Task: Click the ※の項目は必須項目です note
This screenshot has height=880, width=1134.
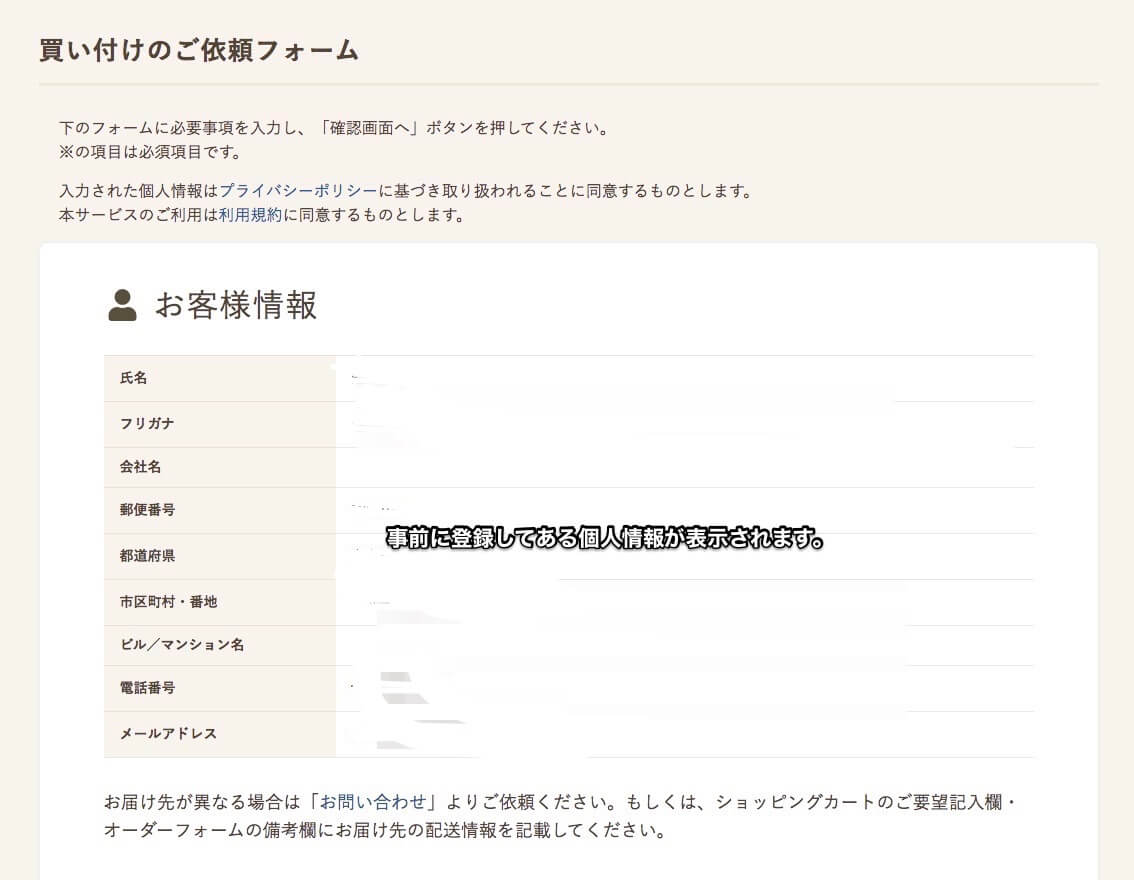Action: 150,153
